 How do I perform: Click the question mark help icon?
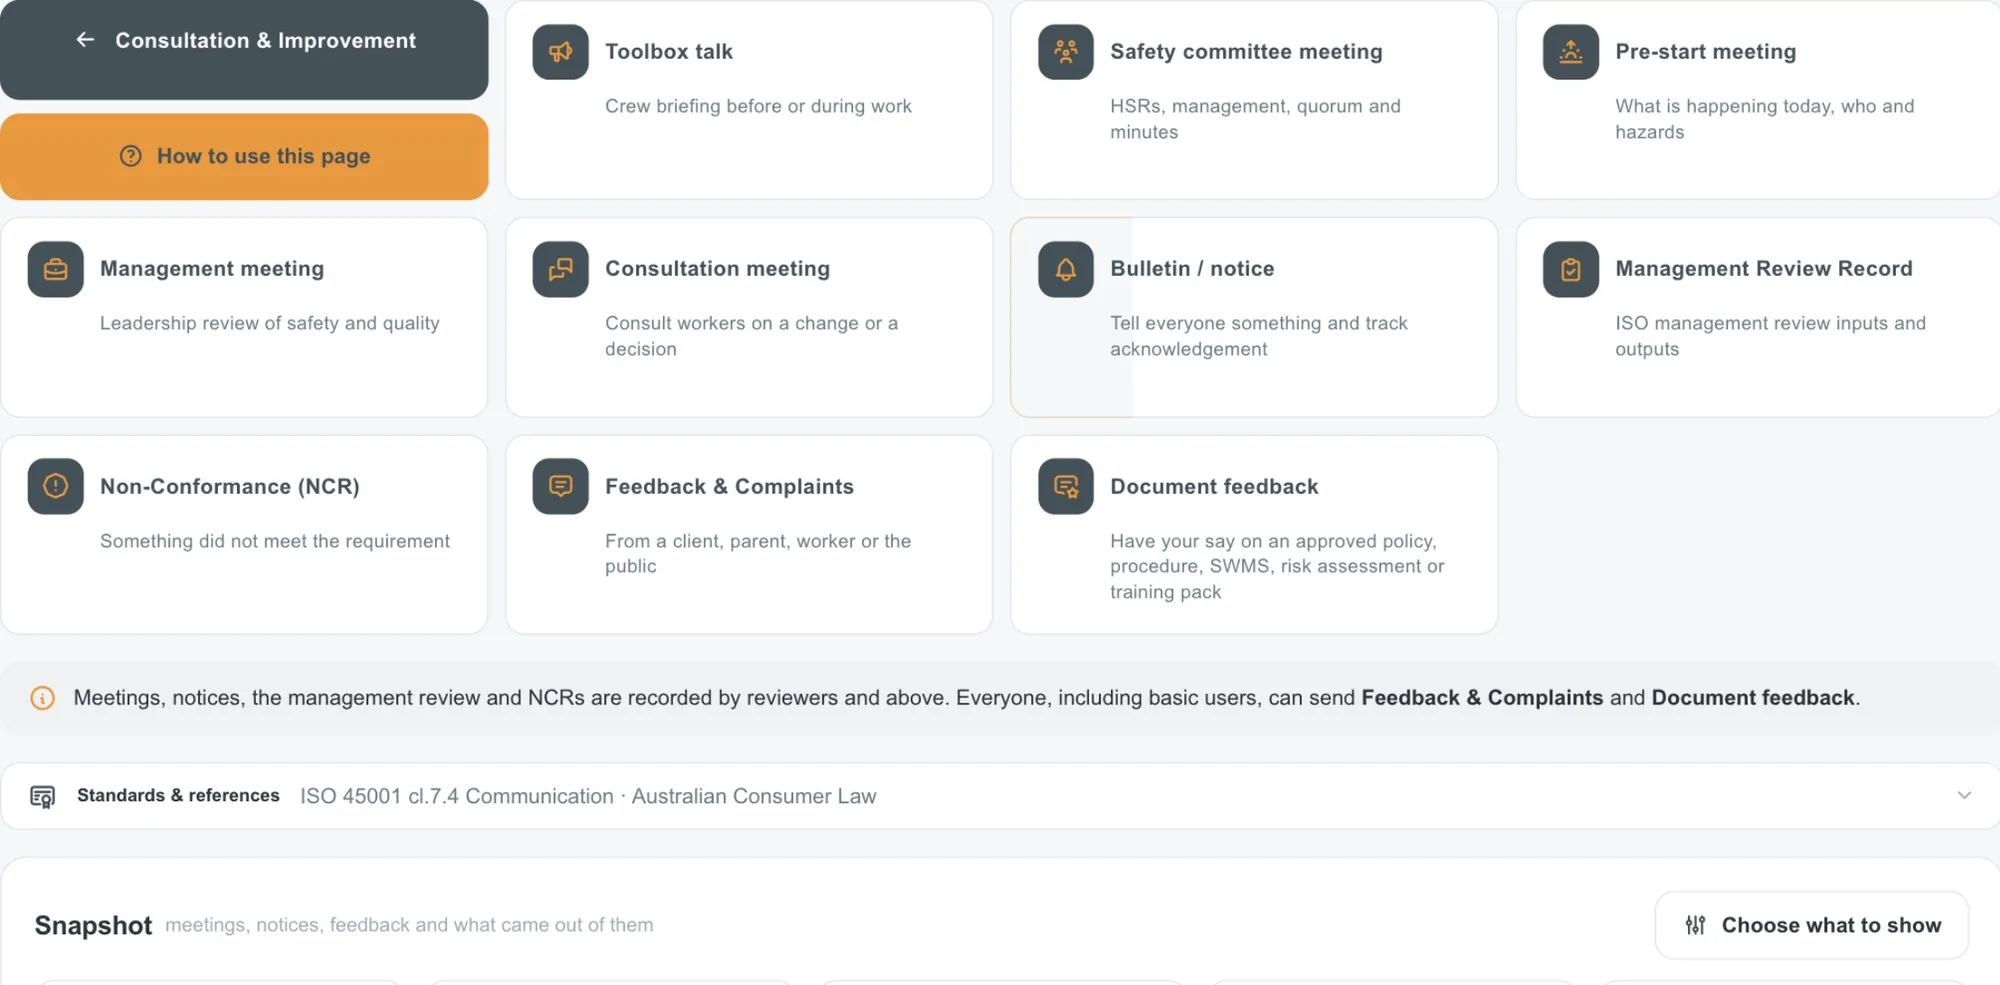[x=131, y=156]
